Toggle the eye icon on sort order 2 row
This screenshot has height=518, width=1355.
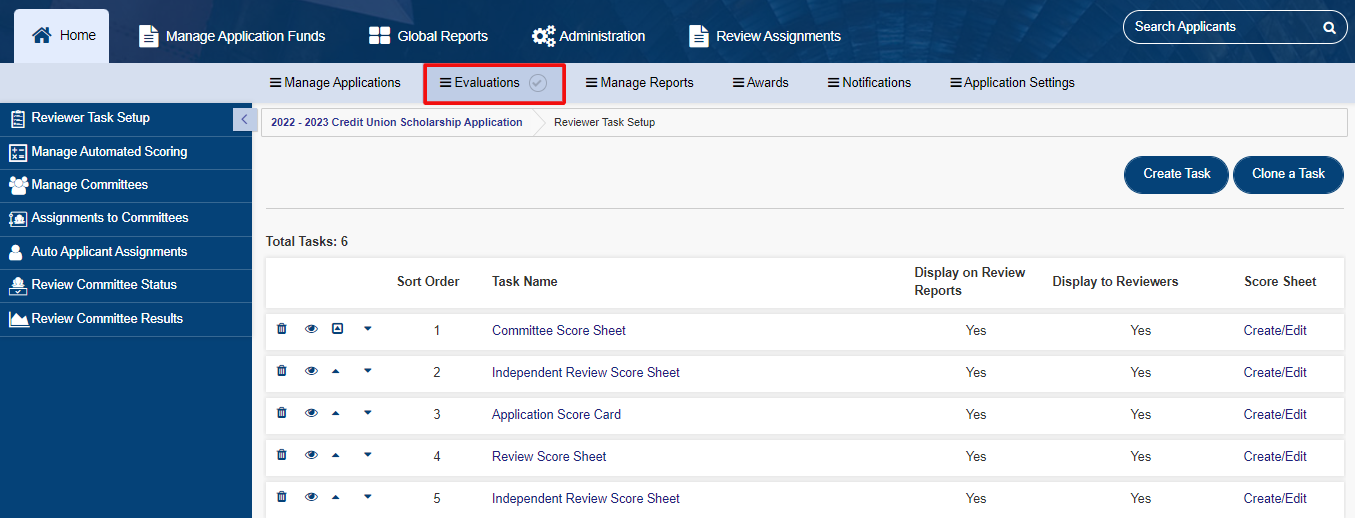[x=311, y=371]
